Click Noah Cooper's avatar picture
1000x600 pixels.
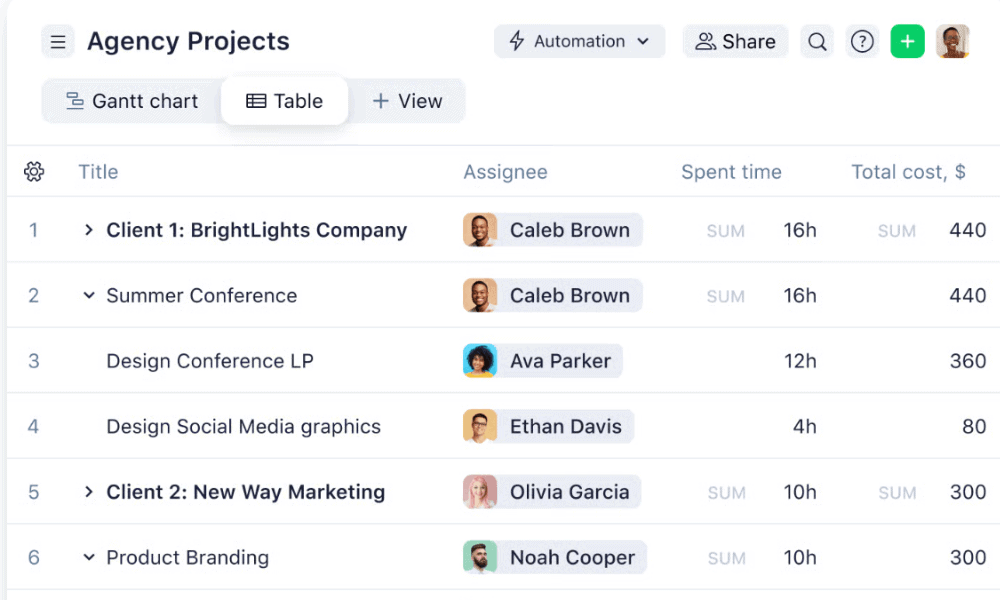point(480,558)
